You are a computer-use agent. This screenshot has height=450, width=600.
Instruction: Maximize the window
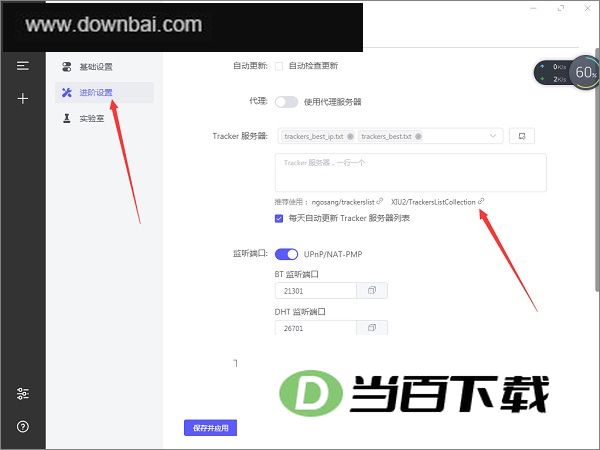click(561, 8)
